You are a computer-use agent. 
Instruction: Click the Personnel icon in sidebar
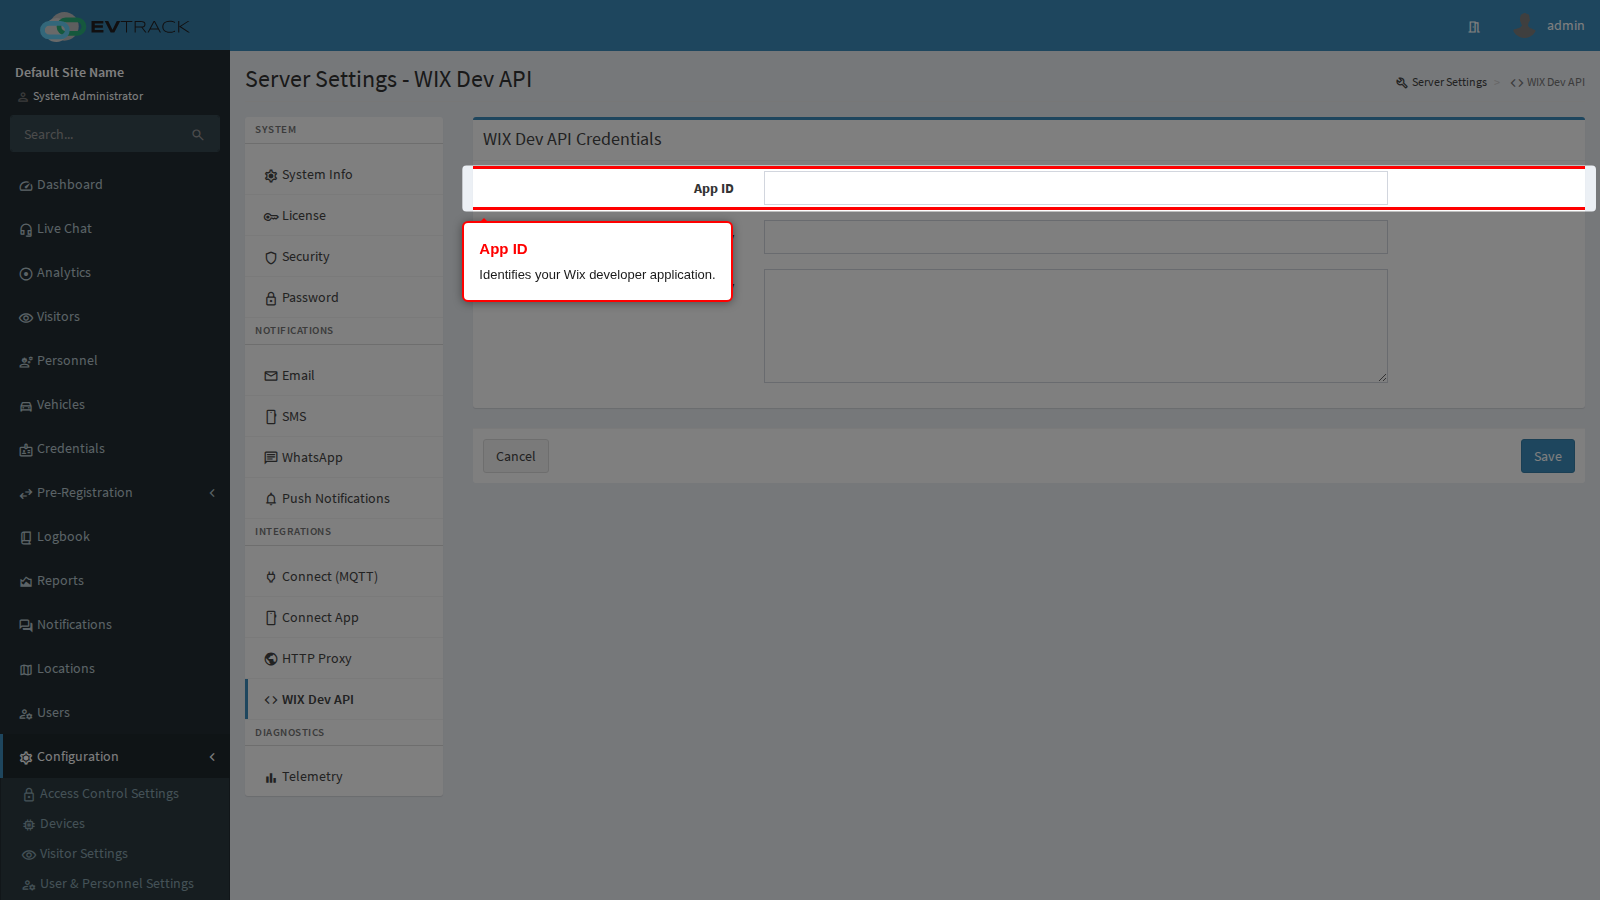[x=26, y=362]
